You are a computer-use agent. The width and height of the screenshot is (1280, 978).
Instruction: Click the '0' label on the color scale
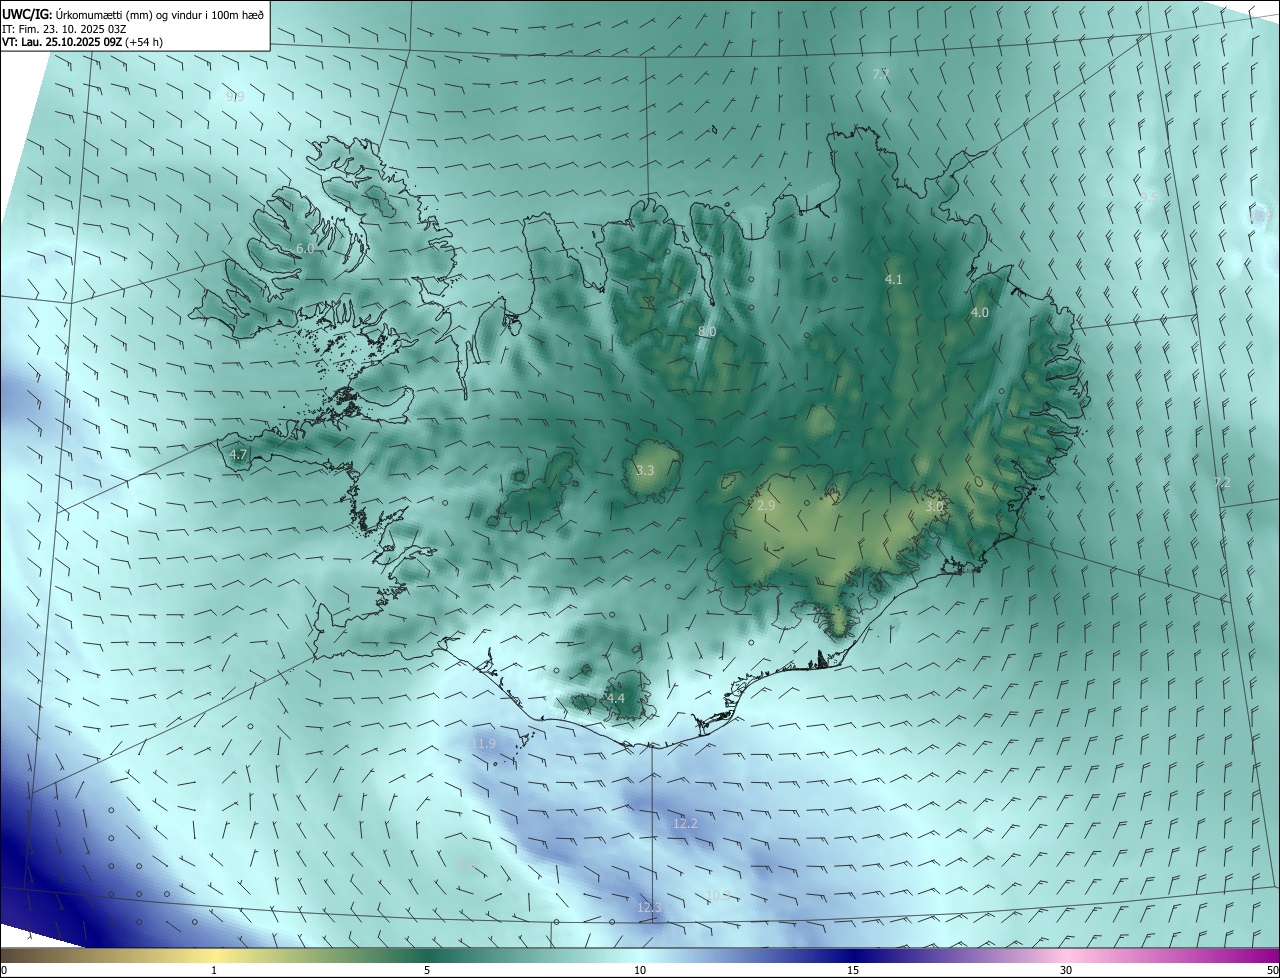tap(4, 970)
